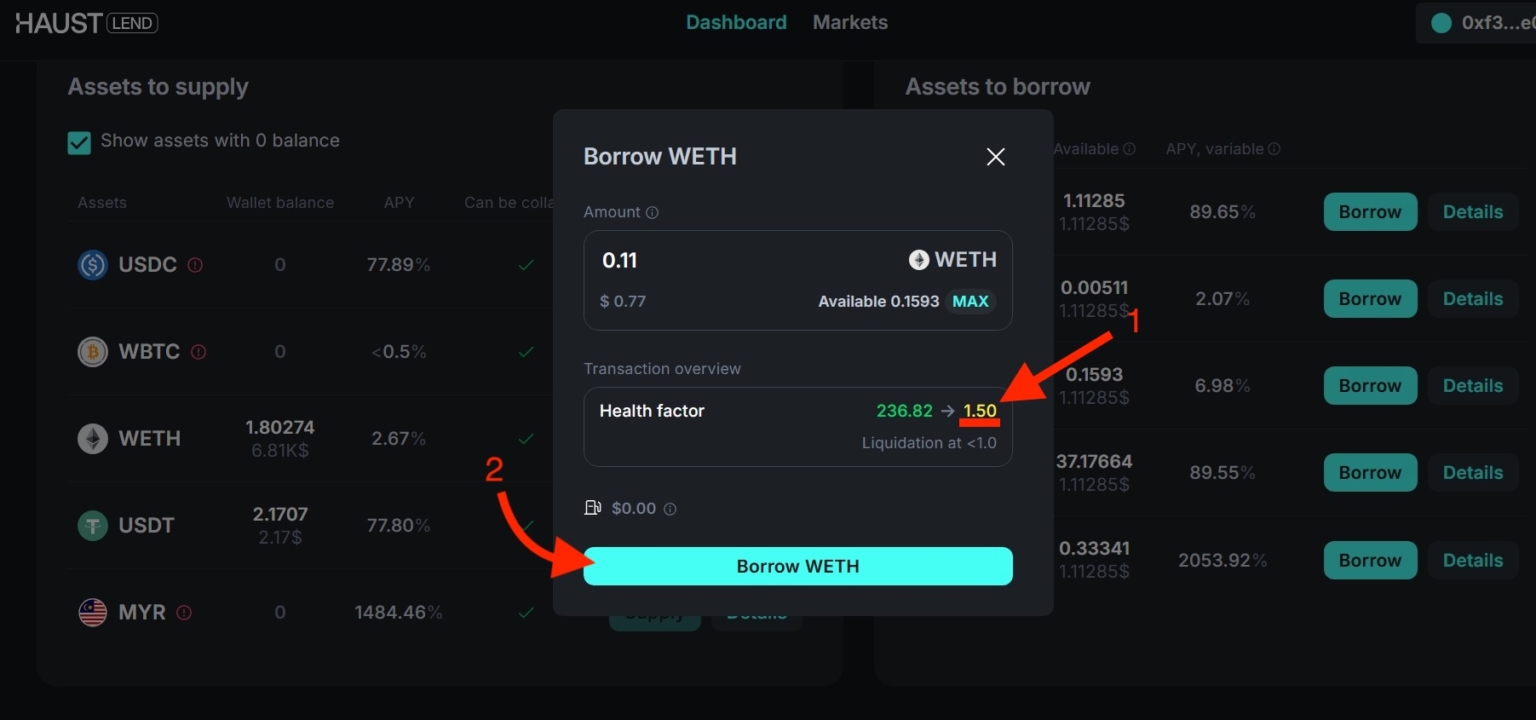Click the HAUST LEND logo
The height and width of the screenshot is (720, 1536).
pyautogui.click(x=85, y=22)
